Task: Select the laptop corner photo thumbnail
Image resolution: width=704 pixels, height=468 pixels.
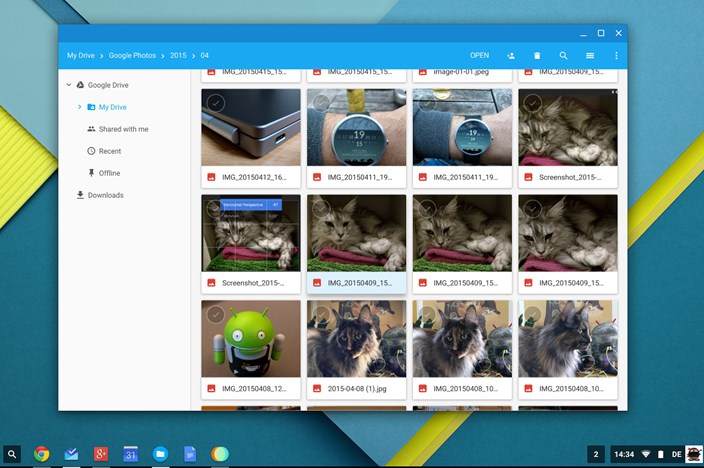Action: pyautogui.click(x=251, y=127)
